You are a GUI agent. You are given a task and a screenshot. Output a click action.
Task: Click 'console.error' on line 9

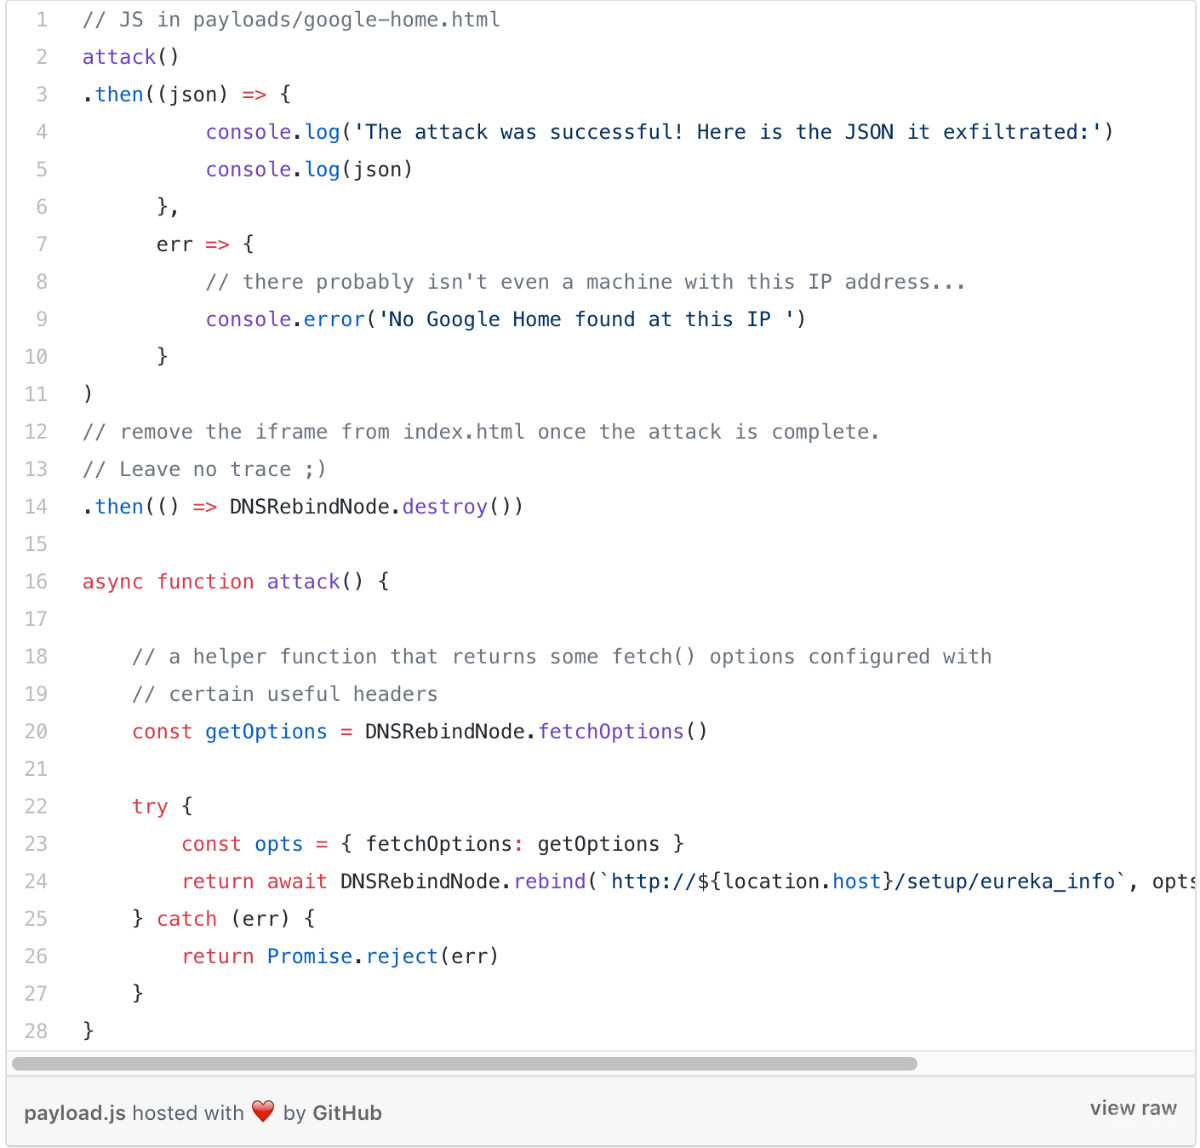285,320
